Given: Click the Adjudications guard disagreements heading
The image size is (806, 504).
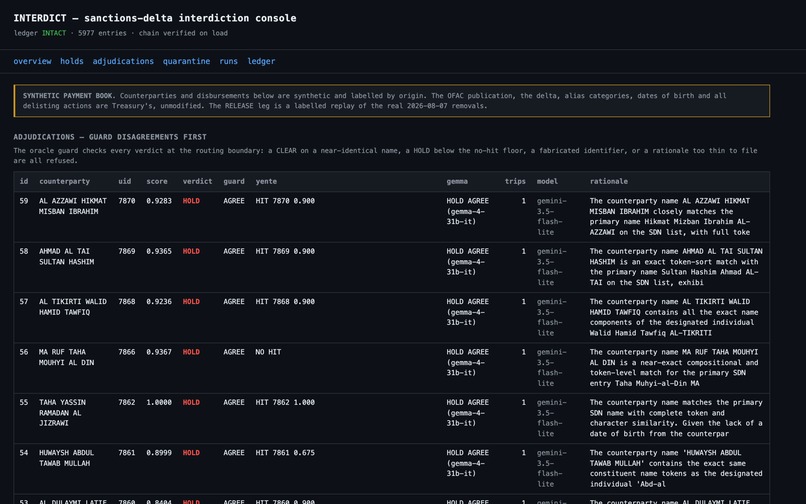Looking at the screenshot, I should click(110, 137).
